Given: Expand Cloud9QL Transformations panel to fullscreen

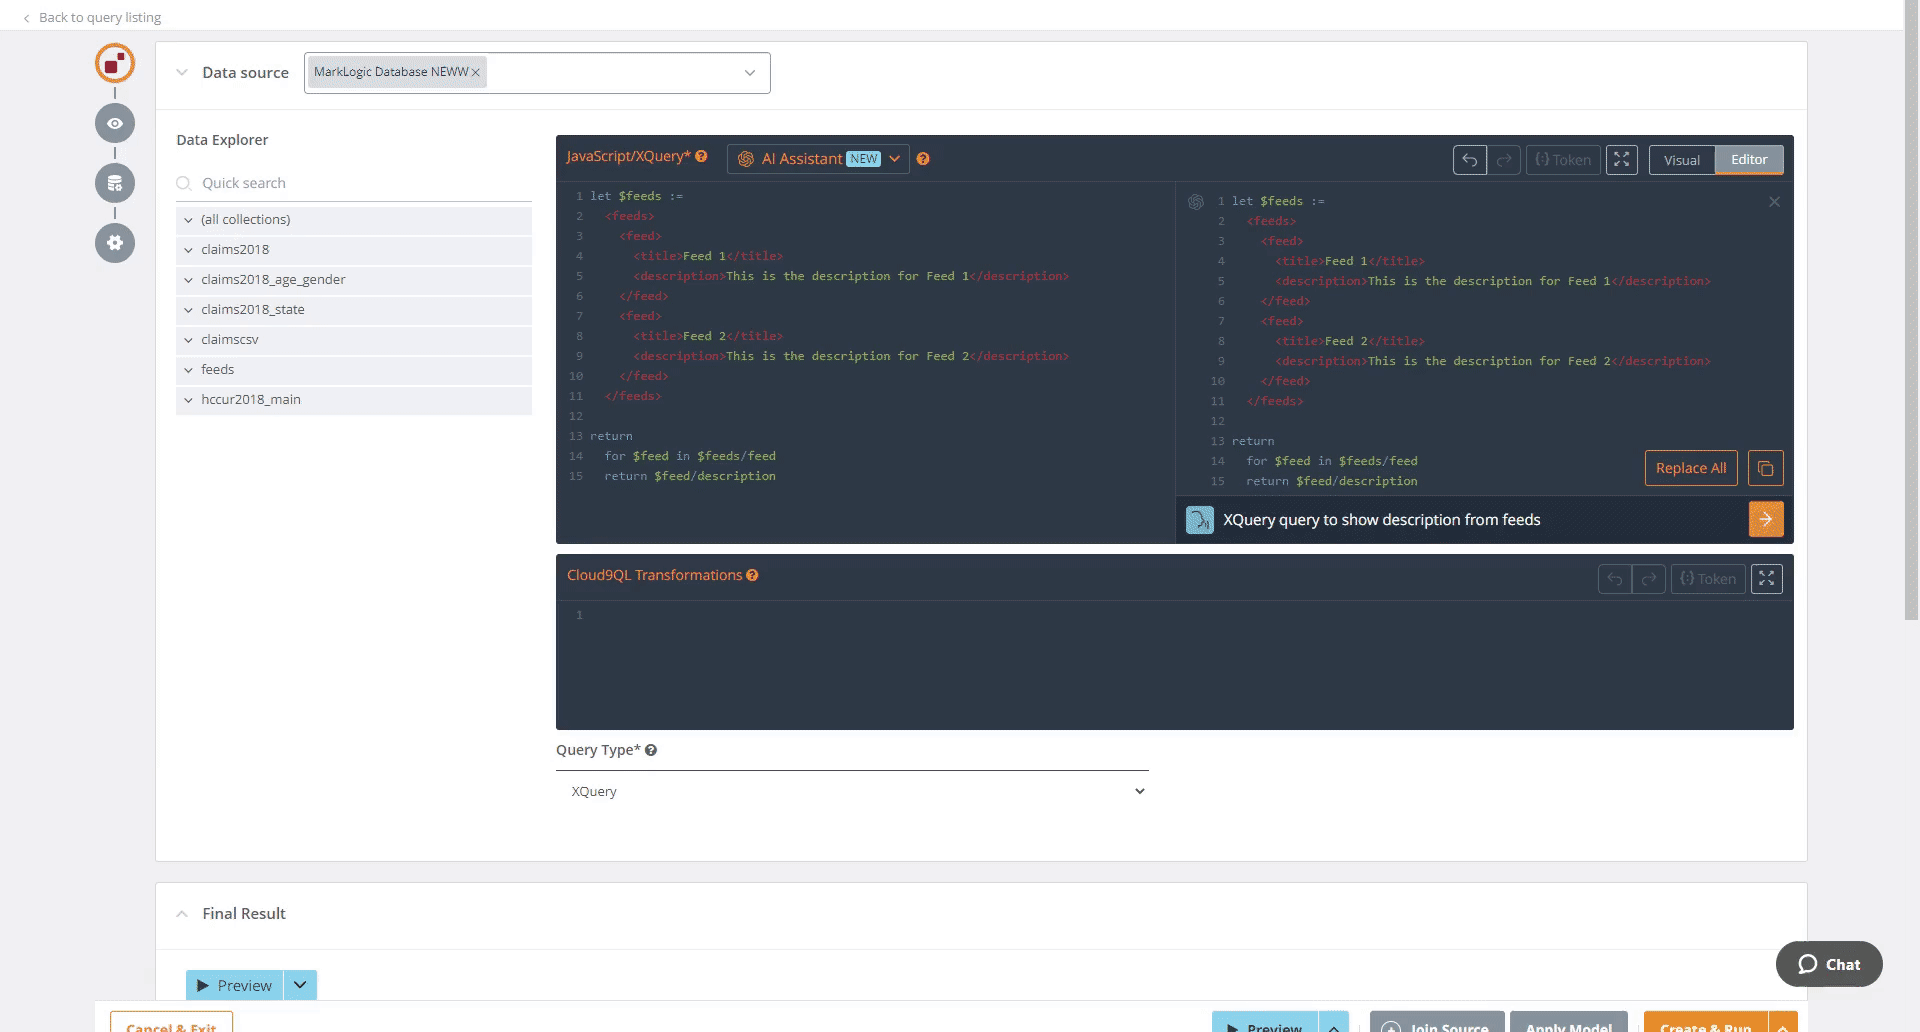Looking at the screenshot, I should tap(1766, 578).
